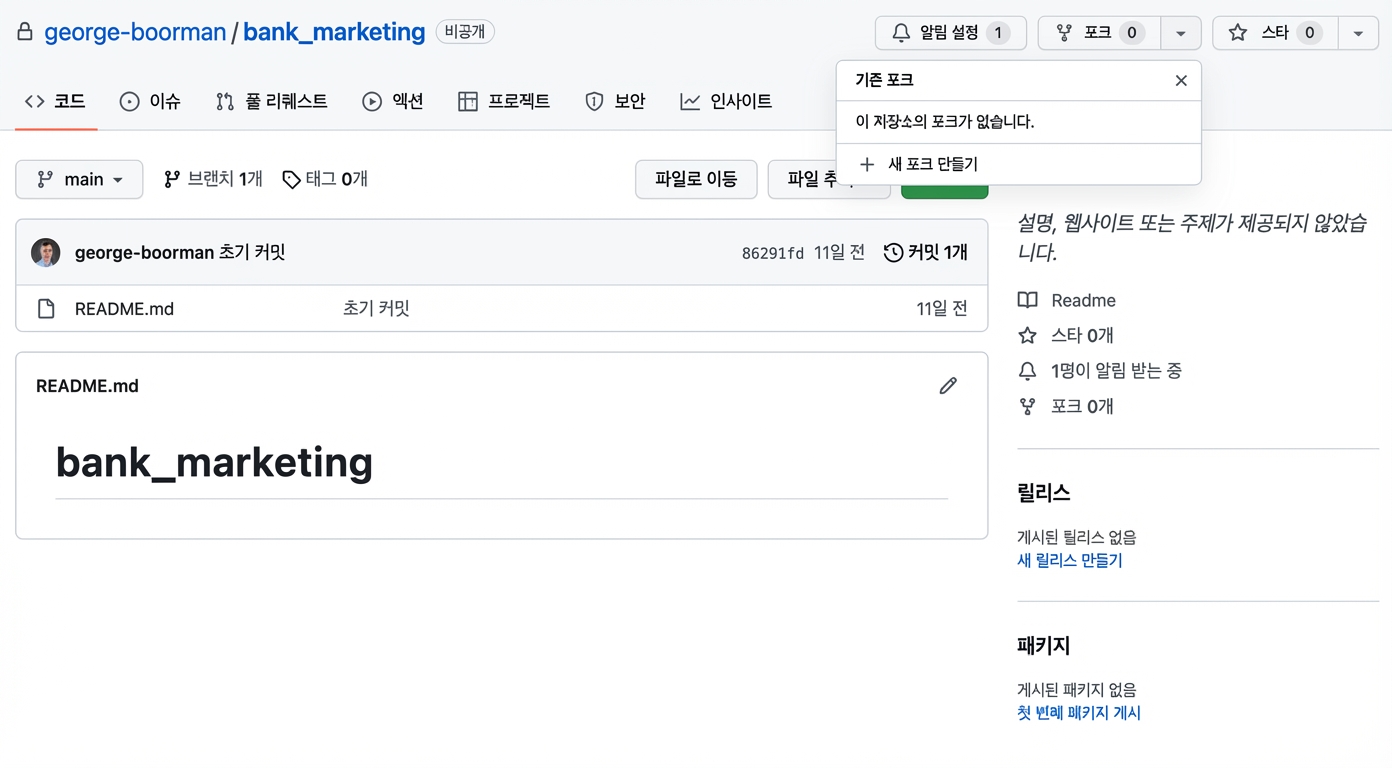
Task: Click the 비공개 visibility badge
Action: (465, 32)
